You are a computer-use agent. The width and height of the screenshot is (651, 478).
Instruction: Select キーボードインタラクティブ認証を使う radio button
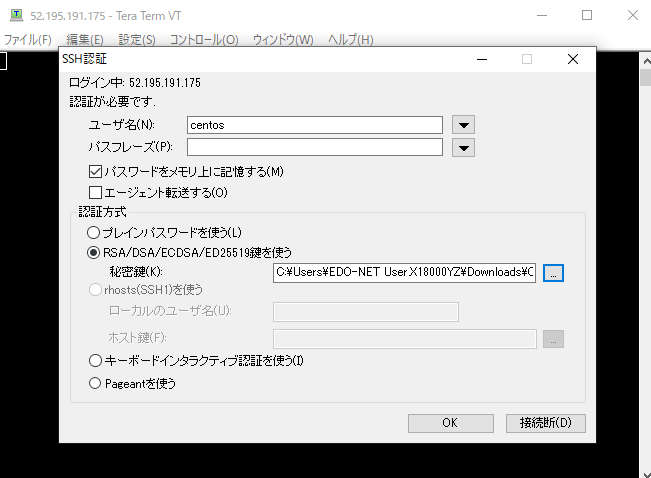coord(95,360)
